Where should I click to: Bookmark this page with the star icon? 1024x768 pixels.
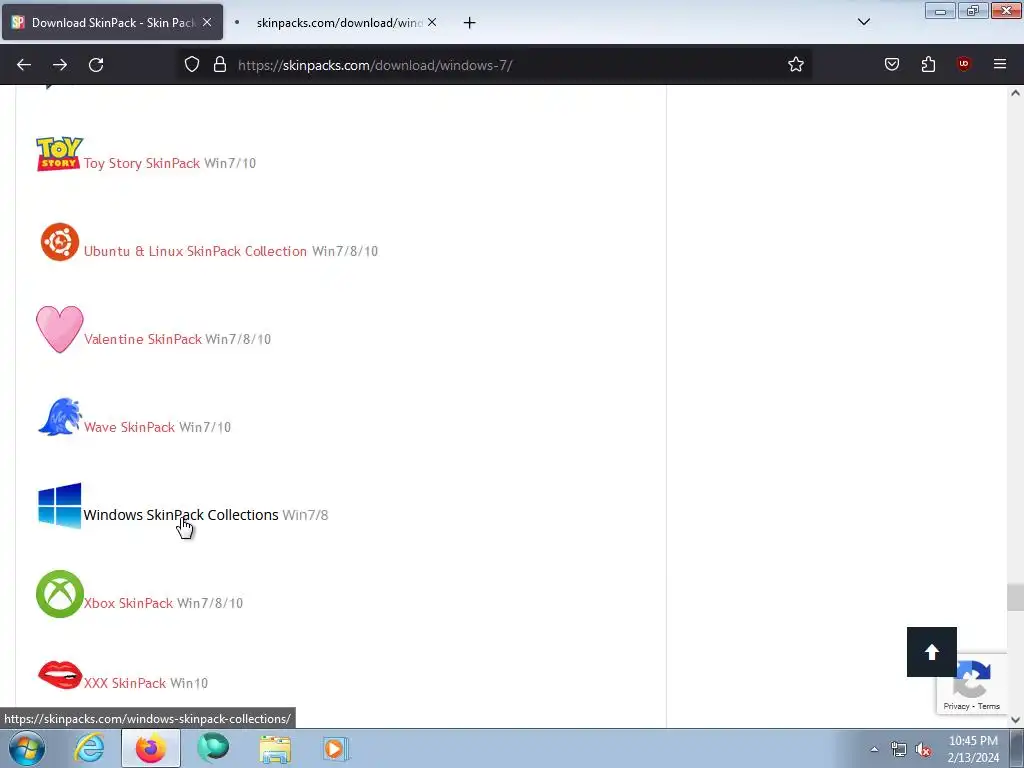click(x=795, y=65)
